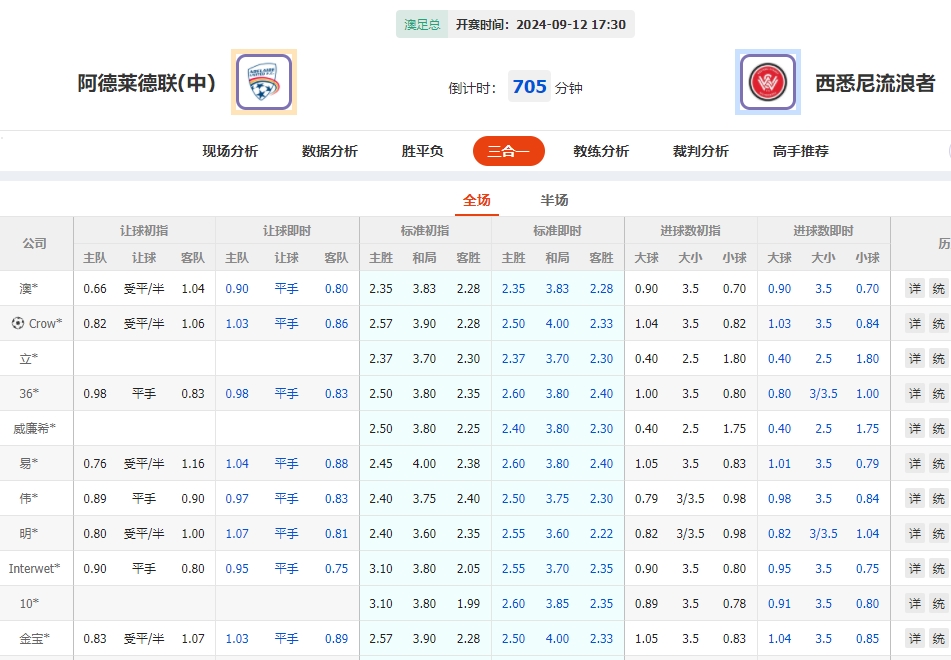This screenshot has width=951, height=660.
Task: Open the 裁判分析 page
Action: coord(699,151)
